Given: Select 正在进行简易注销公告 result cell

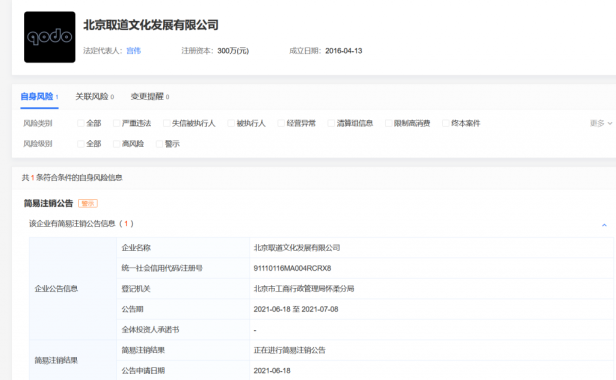Looking at the screenshot, I should pyautogui.click(x=431, y=350).
